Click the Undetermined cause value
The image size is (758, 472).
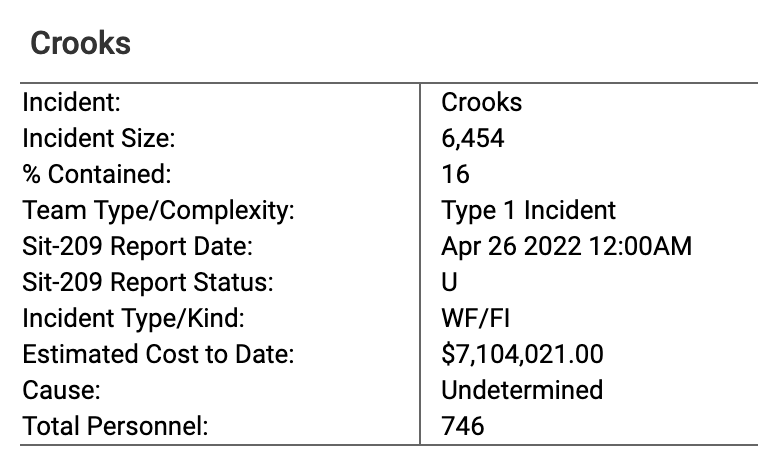[522, 390]
